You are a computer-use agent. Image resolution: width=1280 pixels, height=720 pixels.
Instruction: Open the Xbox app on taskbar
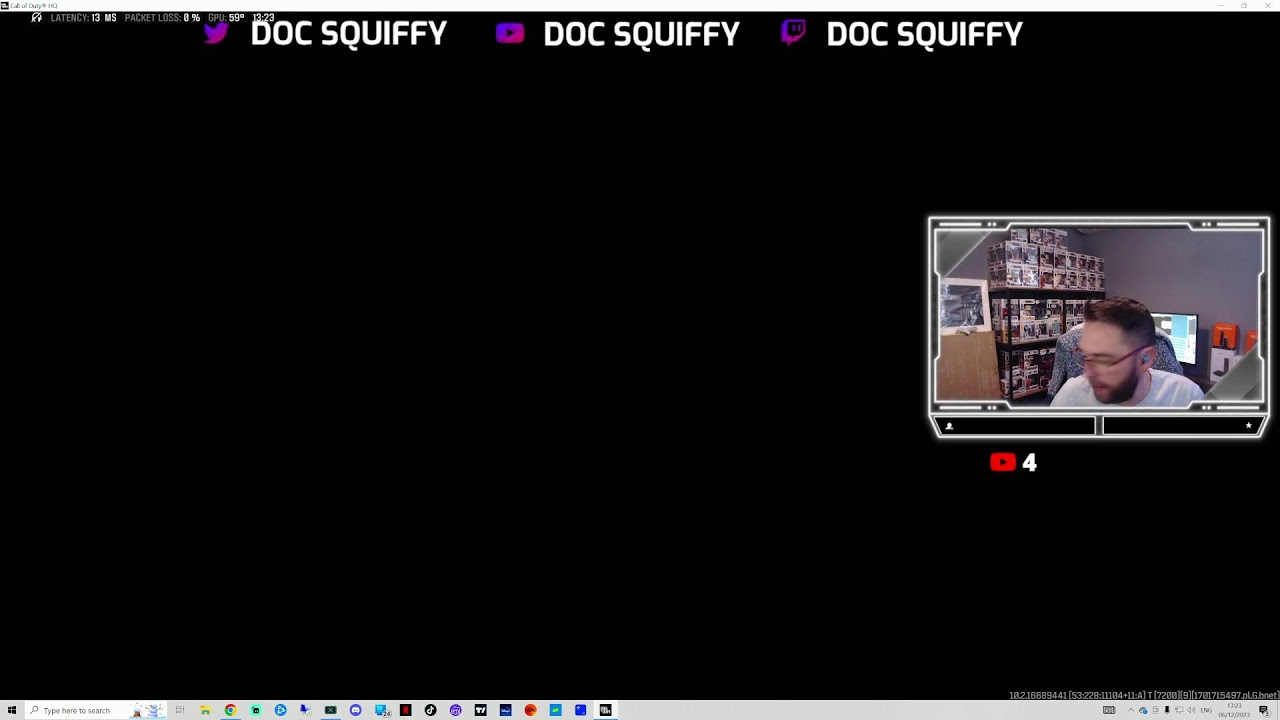pos(330,710)
